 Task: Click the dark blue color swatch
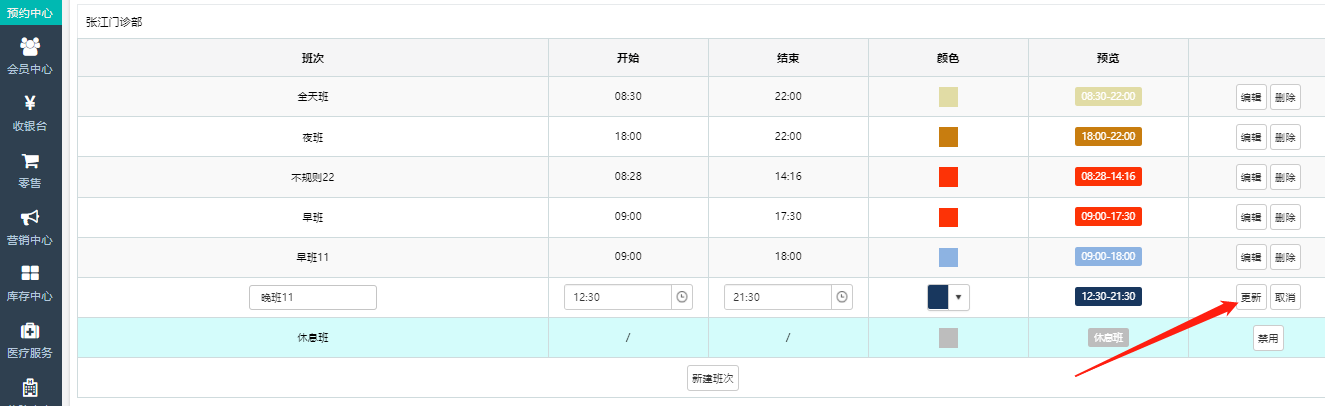click(x=939, y=297)
